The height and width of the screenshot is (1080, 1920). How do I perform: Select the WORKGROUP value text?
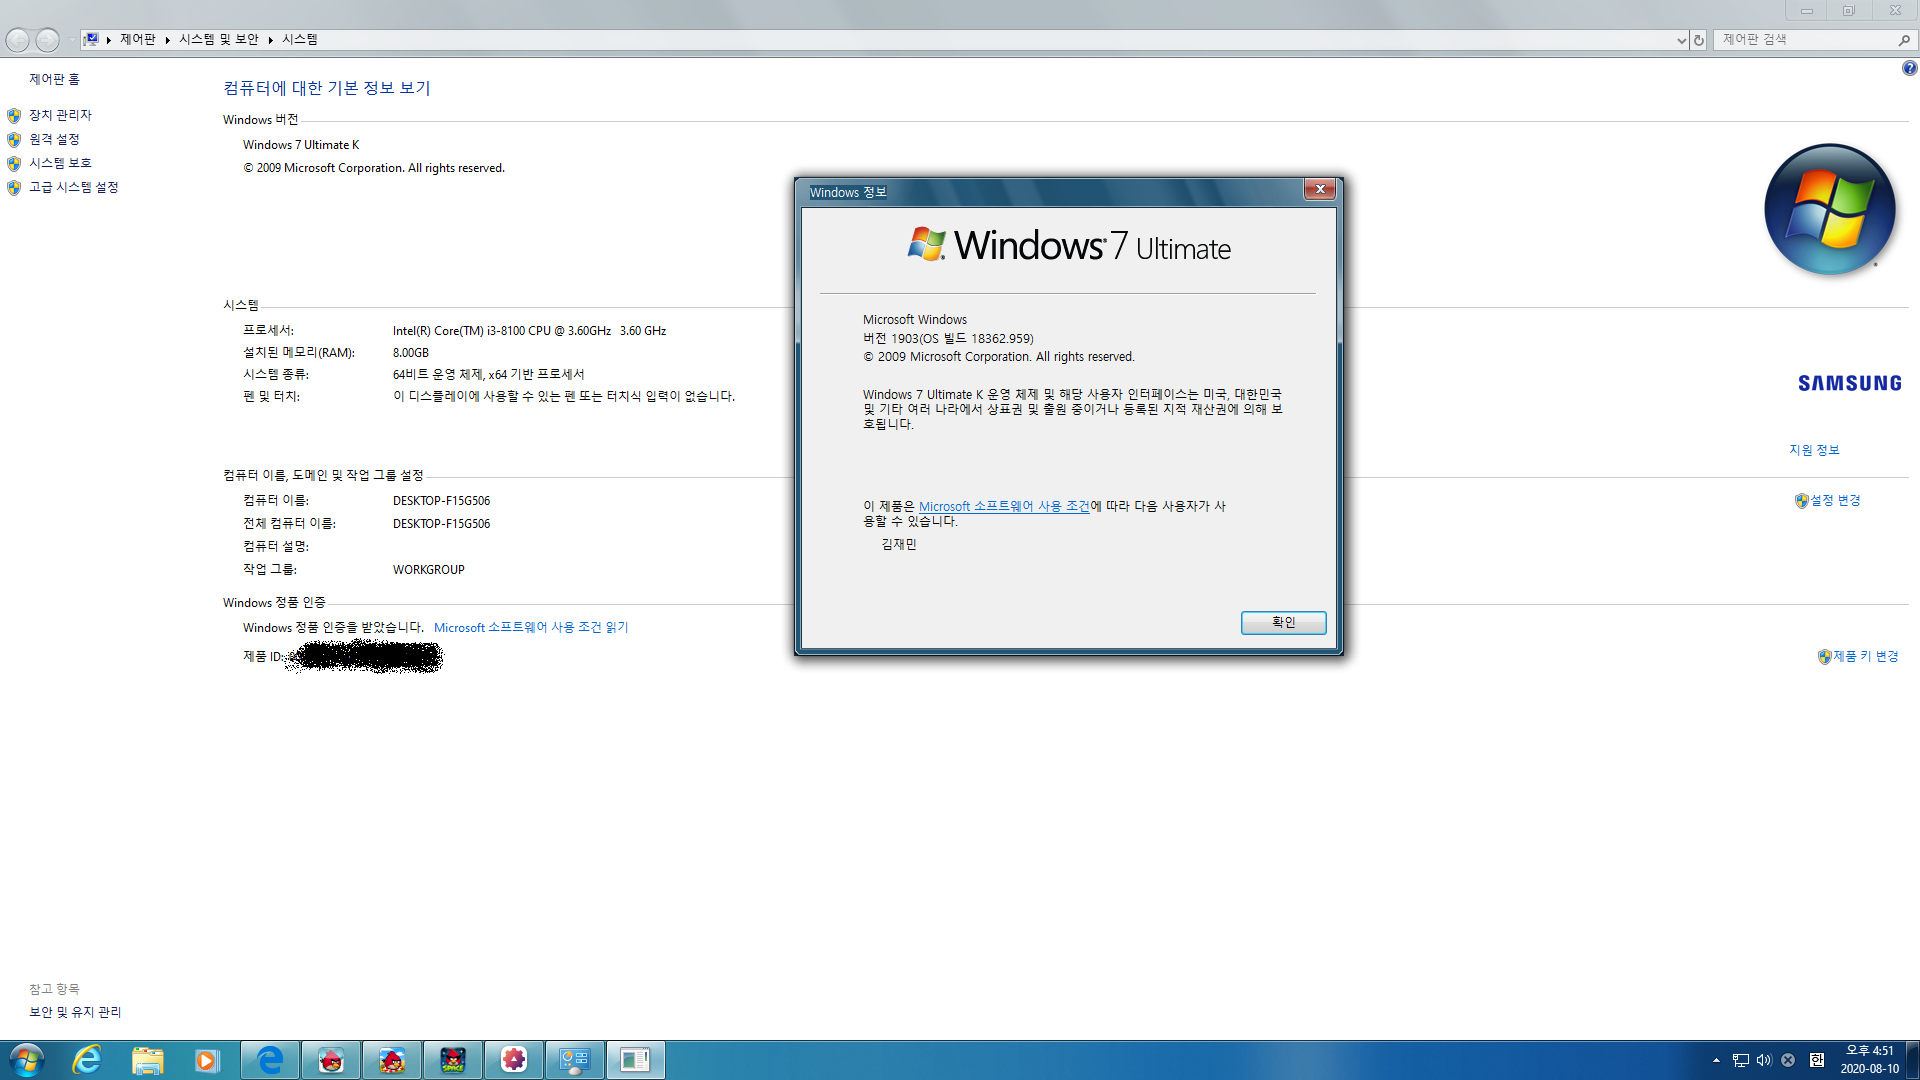click(428, 569)
